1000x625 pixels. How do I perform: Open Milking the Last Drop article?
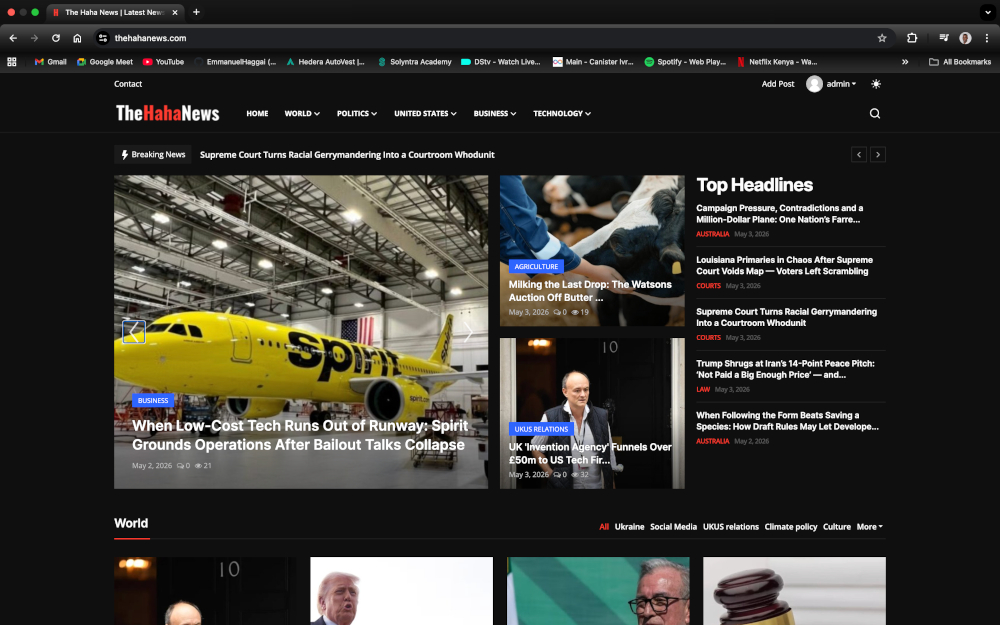coord(590,291)
